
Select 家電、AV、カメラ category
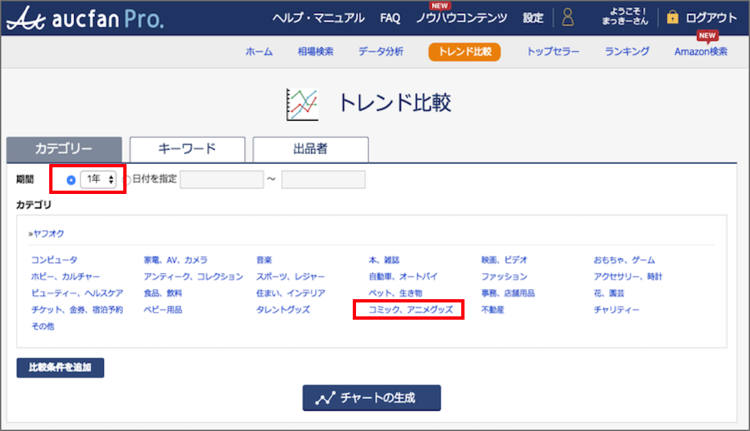[x=176, y=260]
